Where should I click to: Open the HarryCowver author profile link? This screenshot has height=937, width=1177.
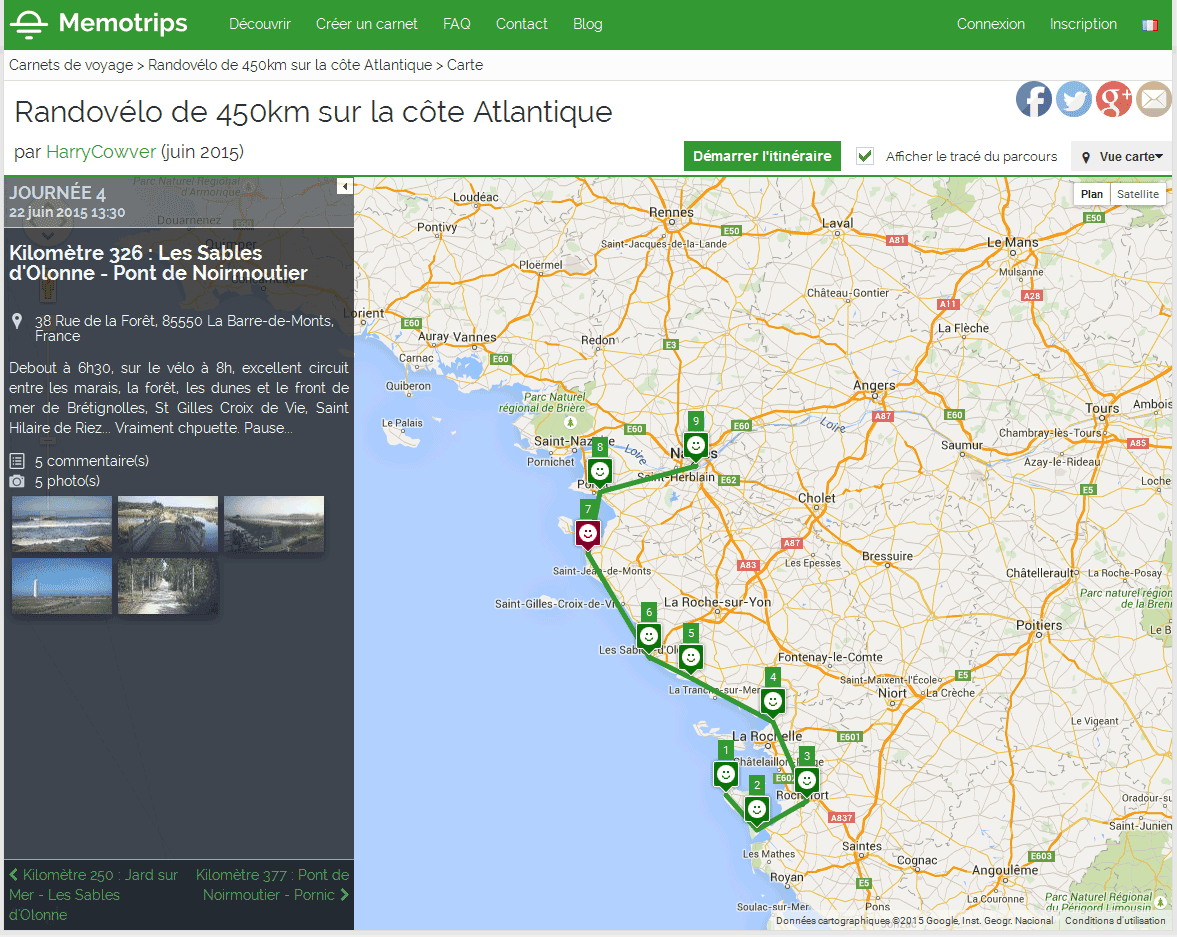coord(101,152)
